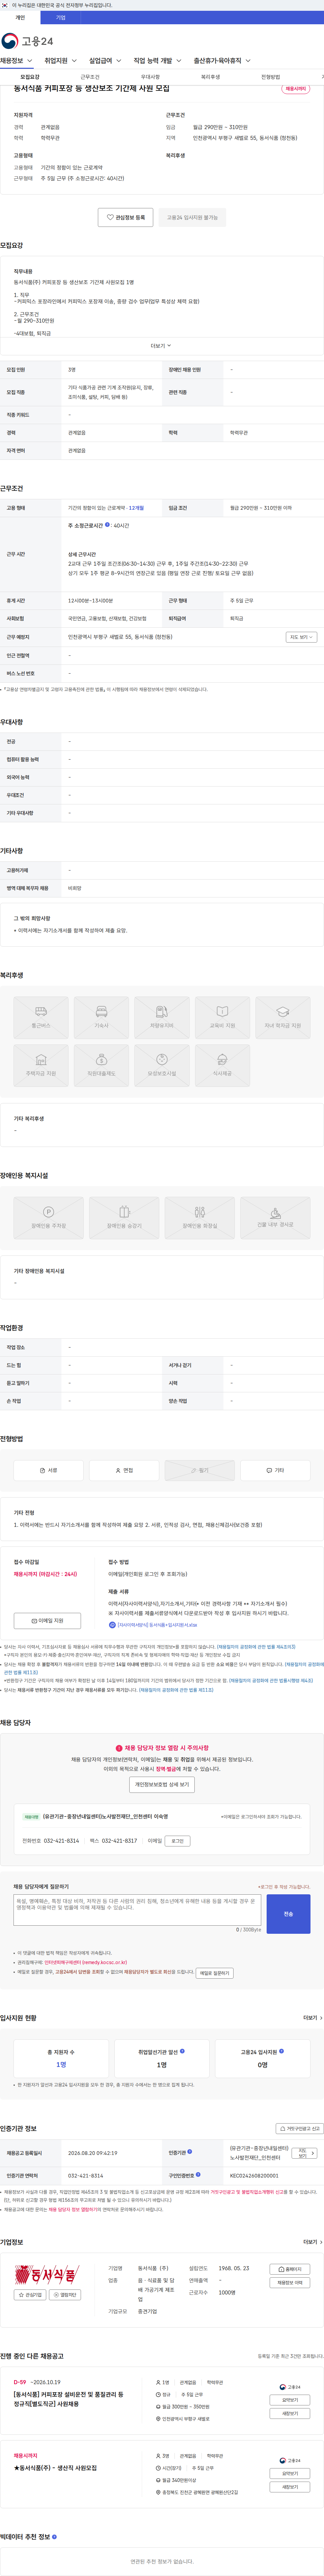The height and width of the screenshot is (2576, 324).
Task: Click 채용정보 더보기 button in 기업정보
Action: coord(290,2283)
